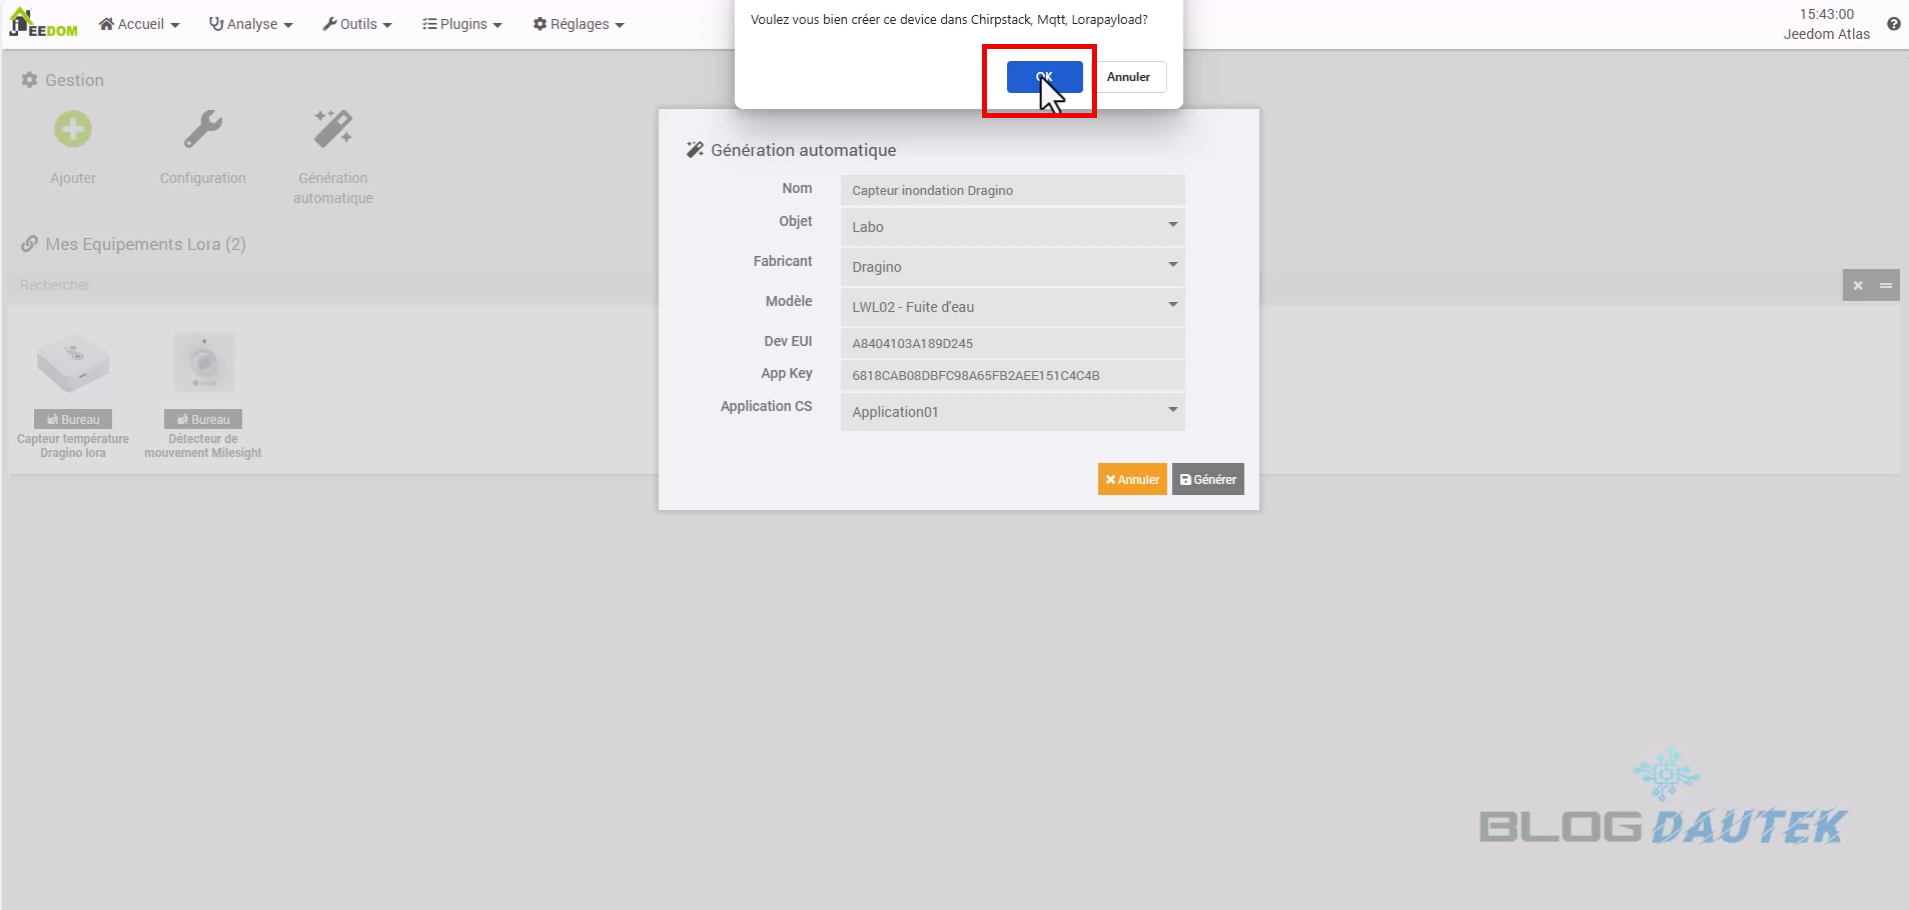Click the green Ajouter plus icon

point(73,130)
